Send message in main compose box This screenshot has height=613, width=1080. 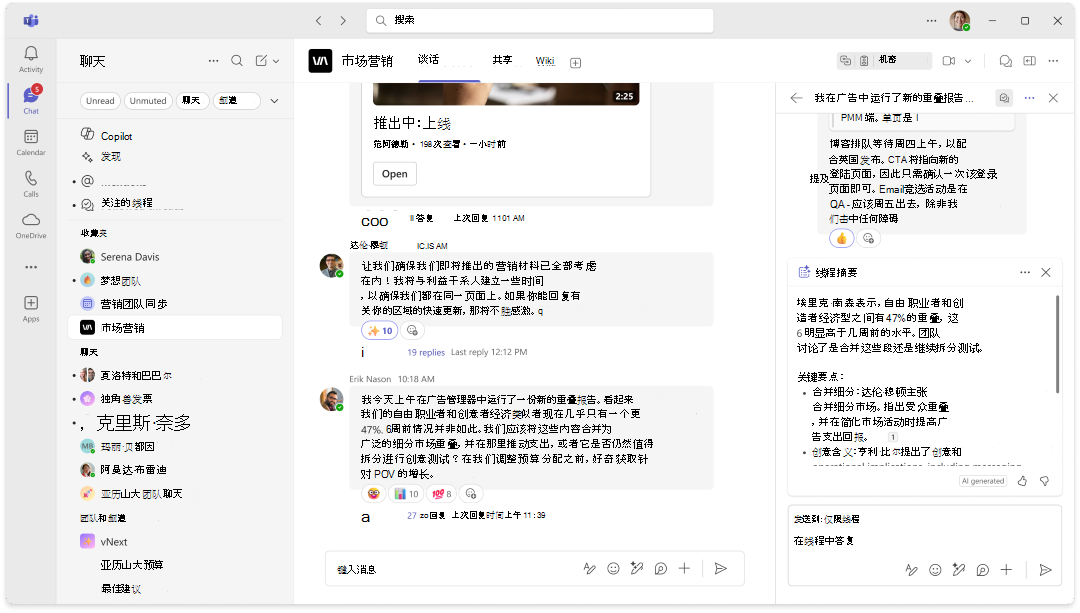(720, 568)
